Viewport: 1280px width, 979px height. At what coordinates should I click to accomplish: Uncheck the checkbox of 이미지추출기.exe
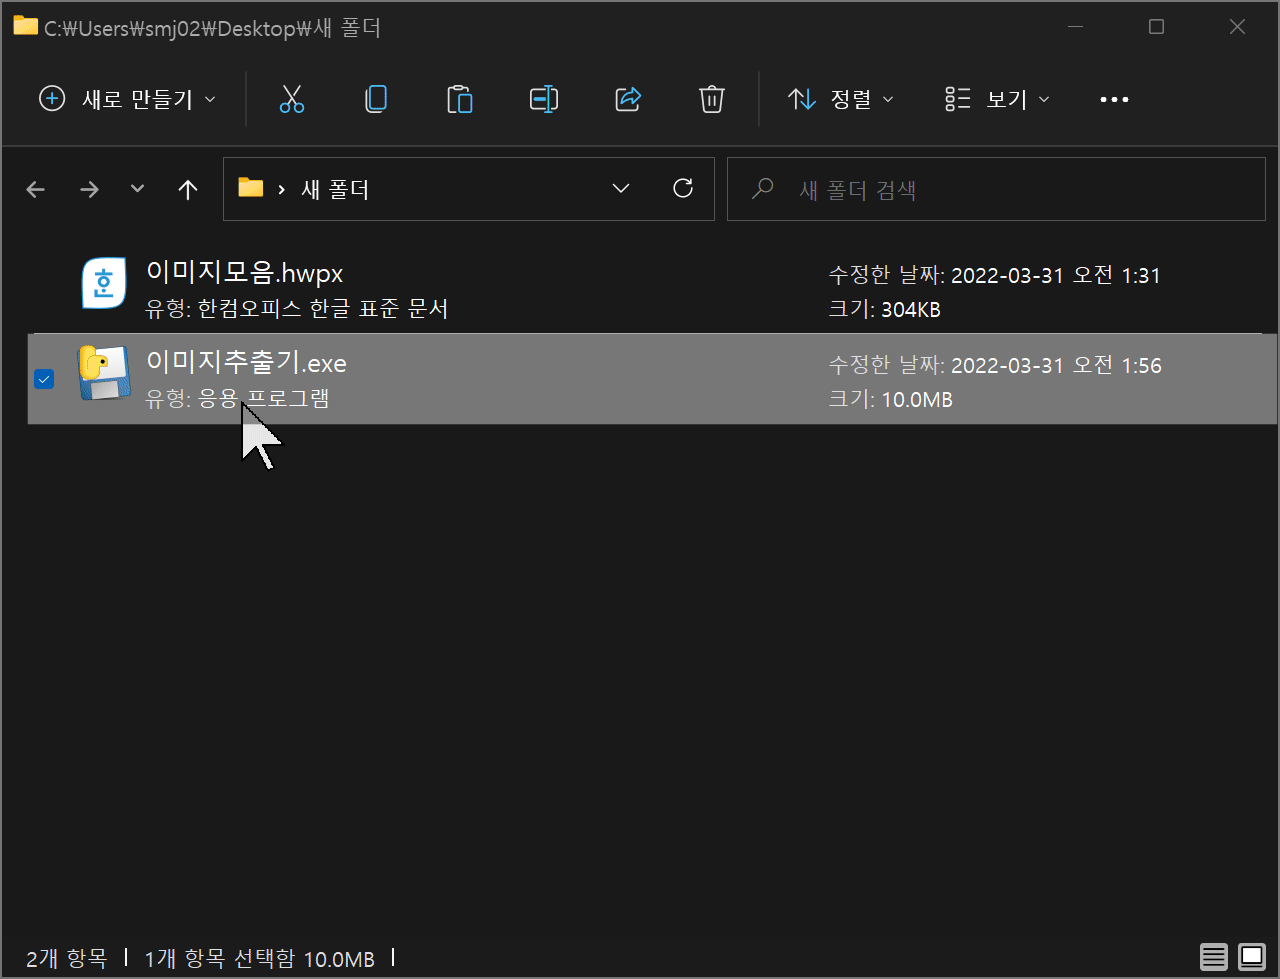point(44,379)
